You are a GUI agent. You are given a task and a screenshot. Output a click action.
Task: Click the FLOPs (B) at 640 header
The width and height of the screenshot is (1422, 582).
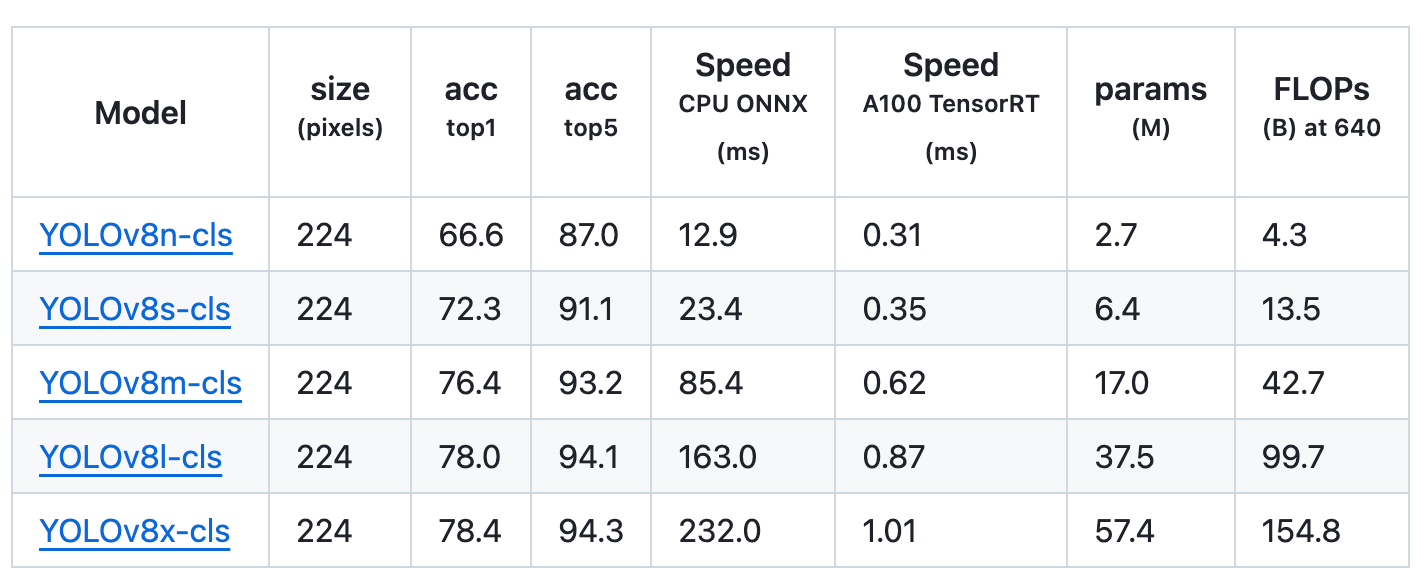point(1321,108)
